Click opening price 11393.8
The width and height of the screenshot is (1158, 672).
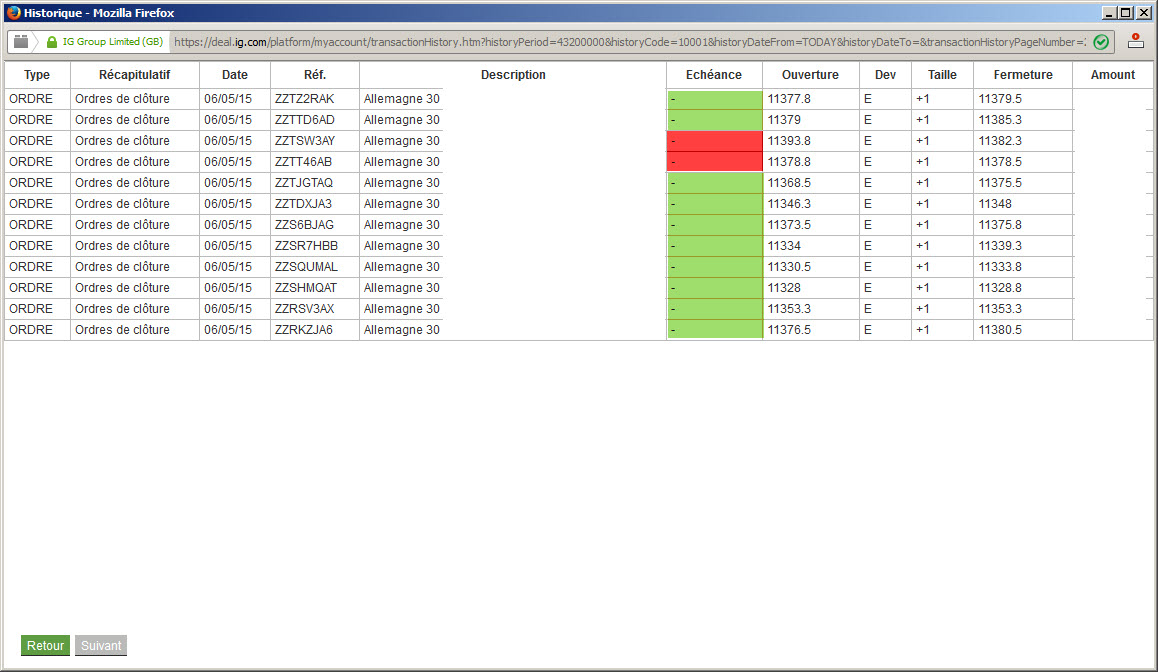tap(789, 140)
